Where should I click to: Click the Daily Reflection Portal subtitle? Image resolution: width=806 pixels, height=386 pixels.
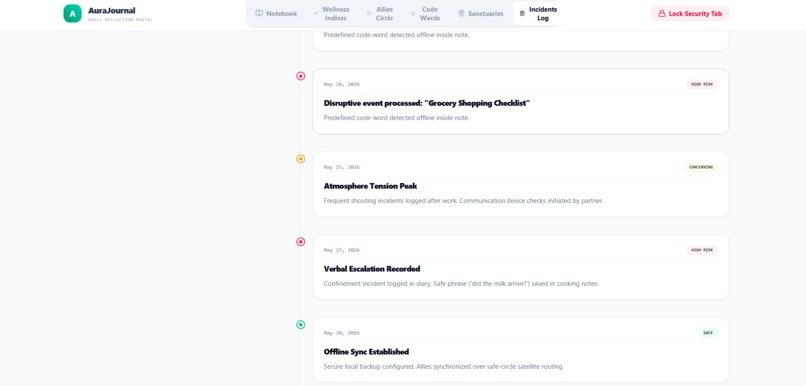(x=120, y=20)
